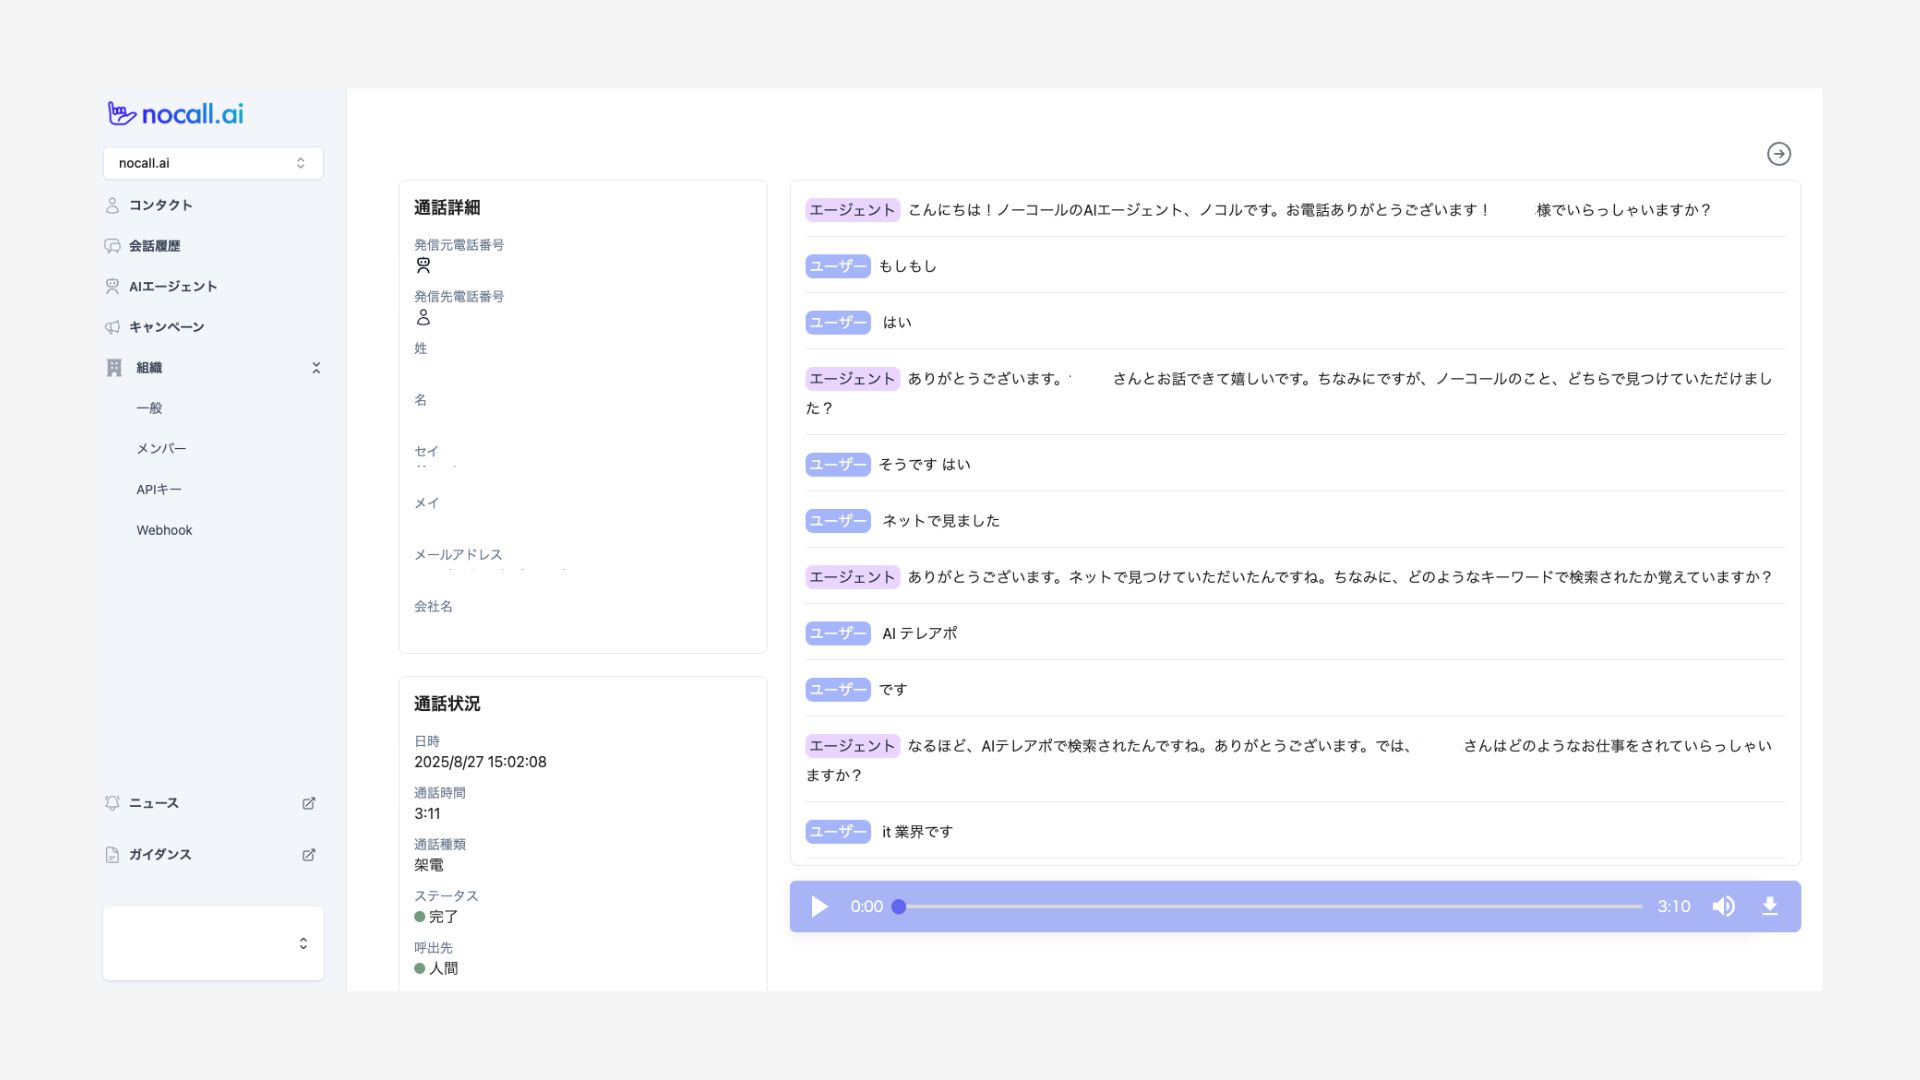Download the call recording
The height and width of the screenshot is (1080, 1920).
click(x=1769, y=907)
